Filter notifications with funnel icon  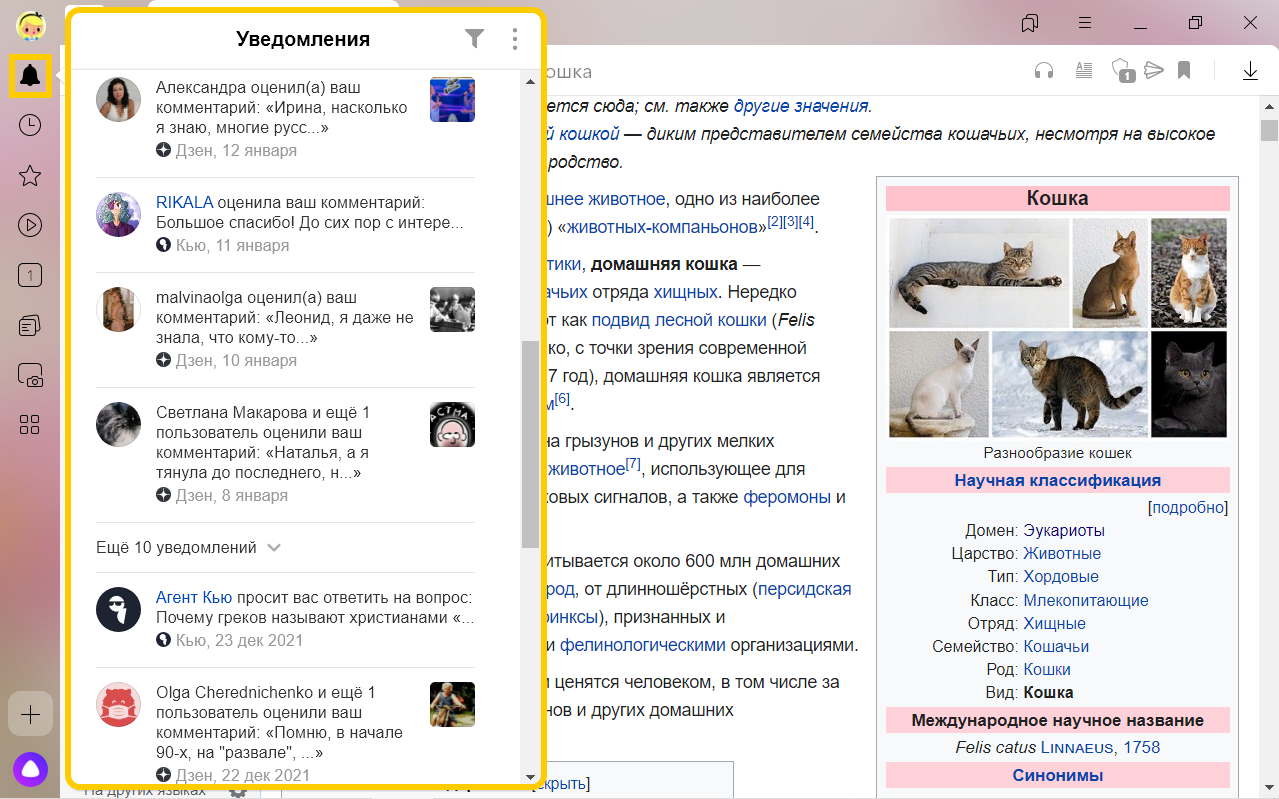tap(474, 39)
